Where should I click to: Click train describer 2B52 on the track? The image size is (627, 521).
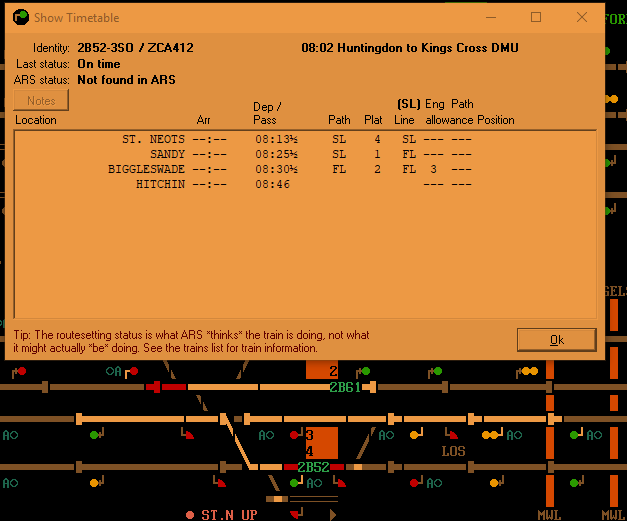313,467
